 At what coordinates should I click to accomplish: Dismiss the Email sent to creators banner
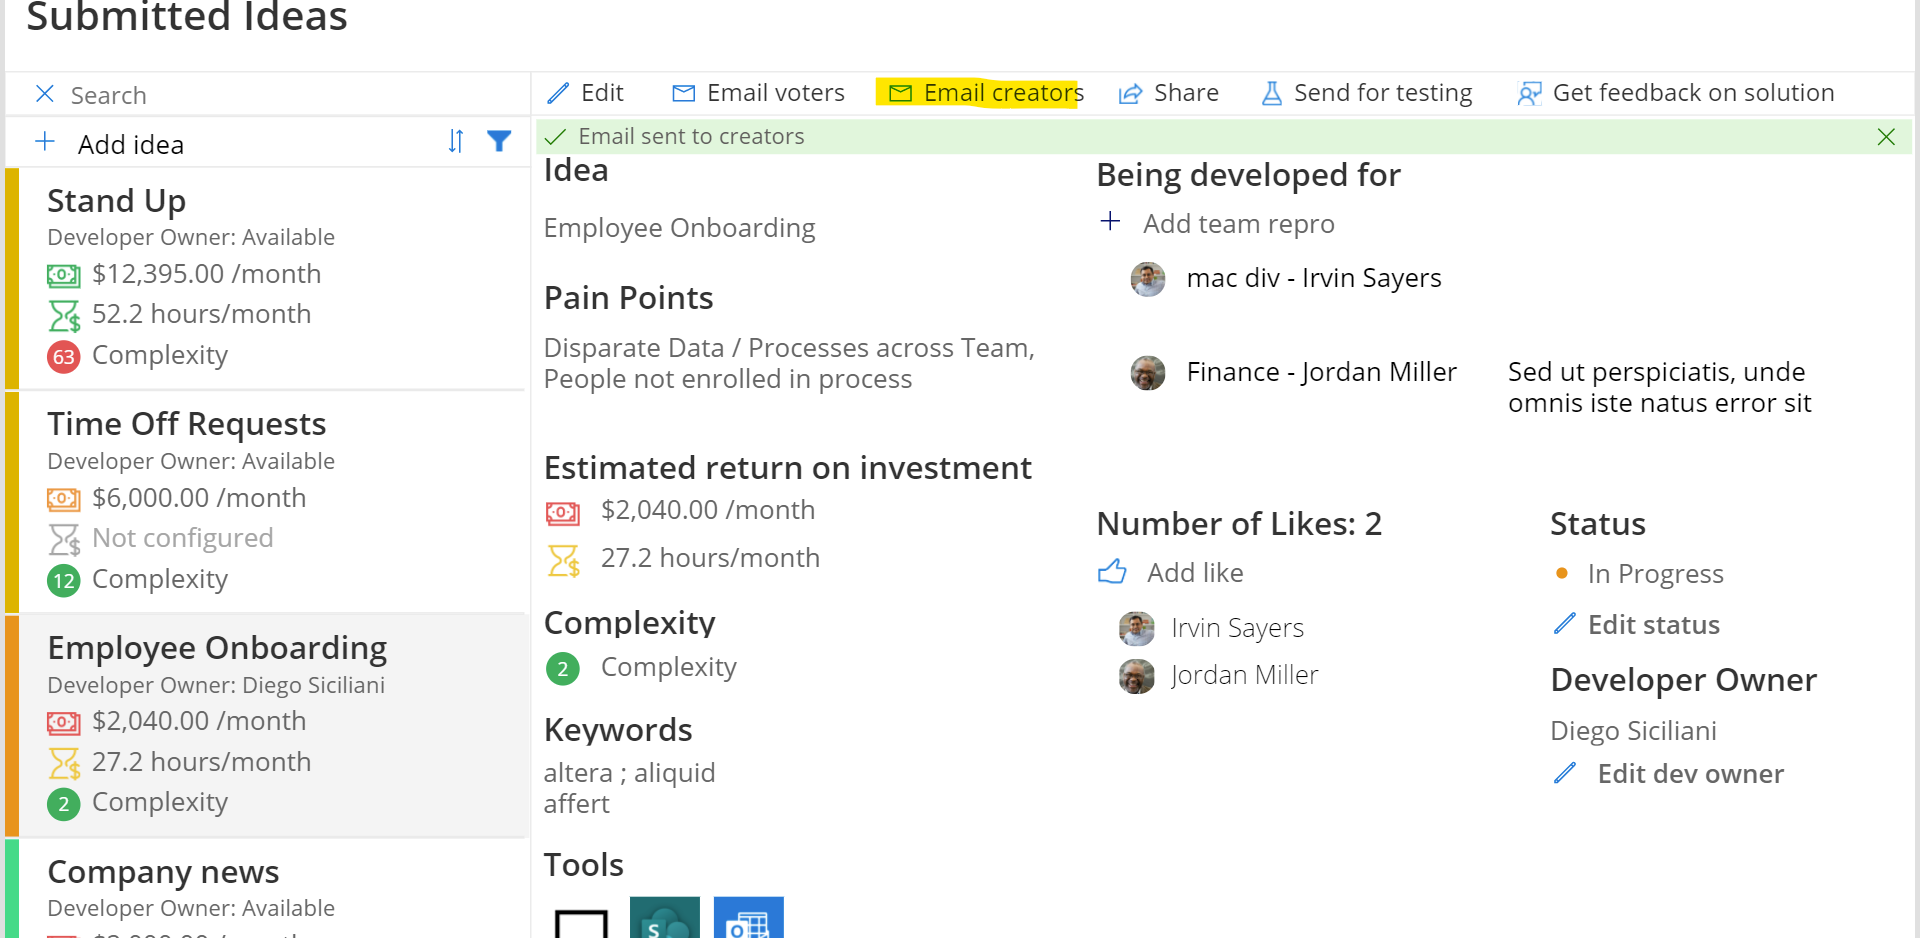pyautogui.click(x=1886, y=137)
